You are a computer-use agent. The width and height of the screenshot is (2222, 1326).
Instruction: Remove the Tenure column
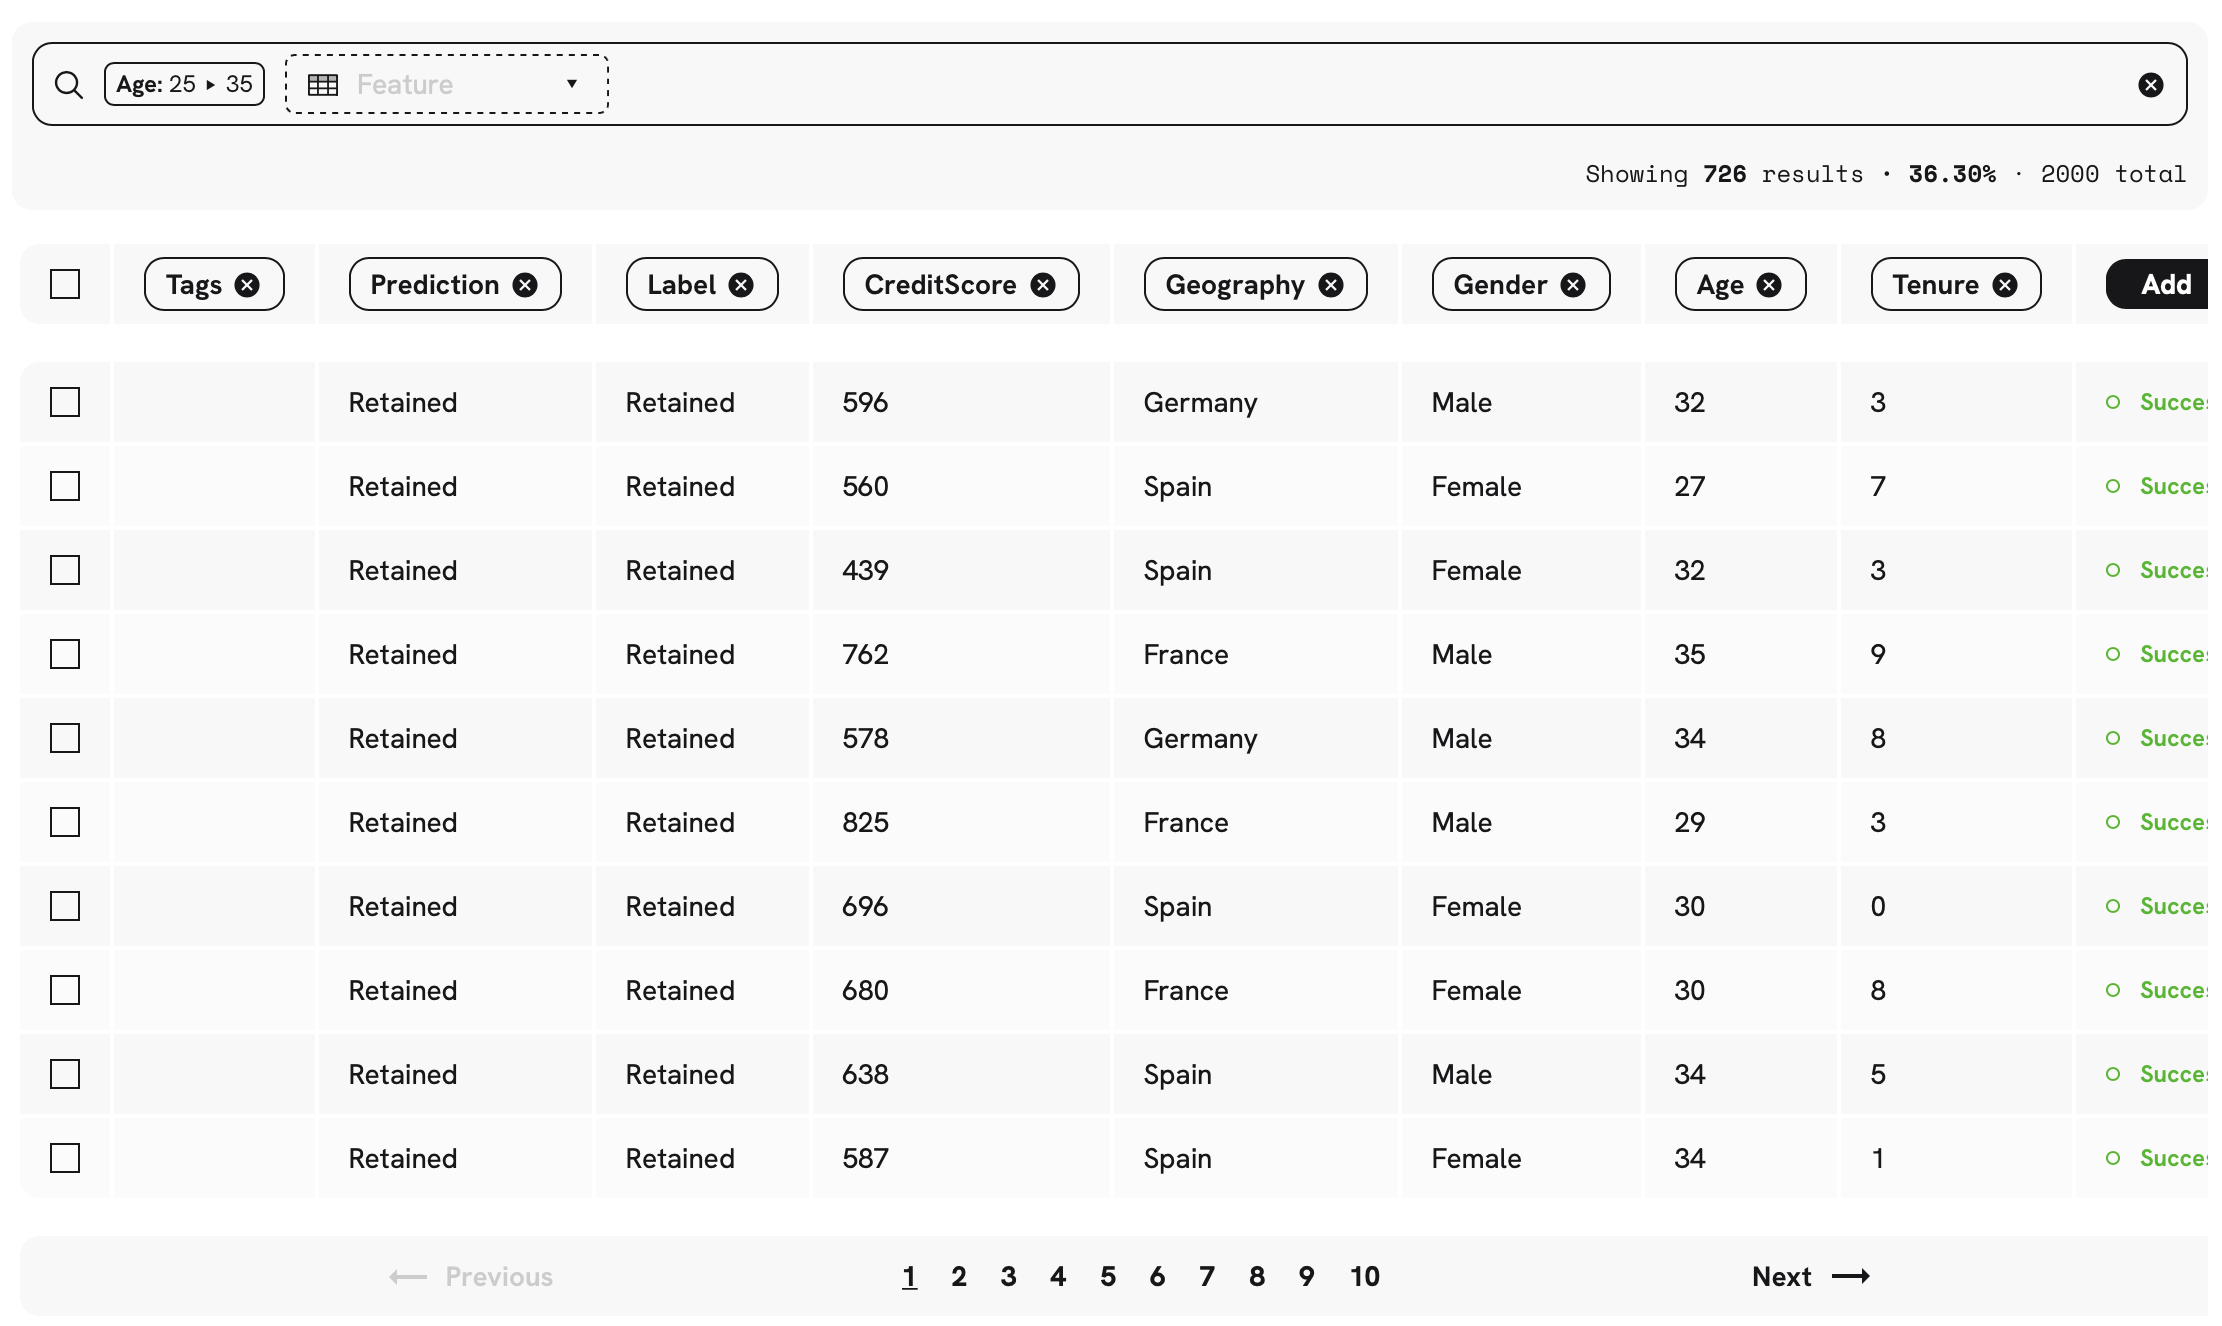coord(2005,285)
